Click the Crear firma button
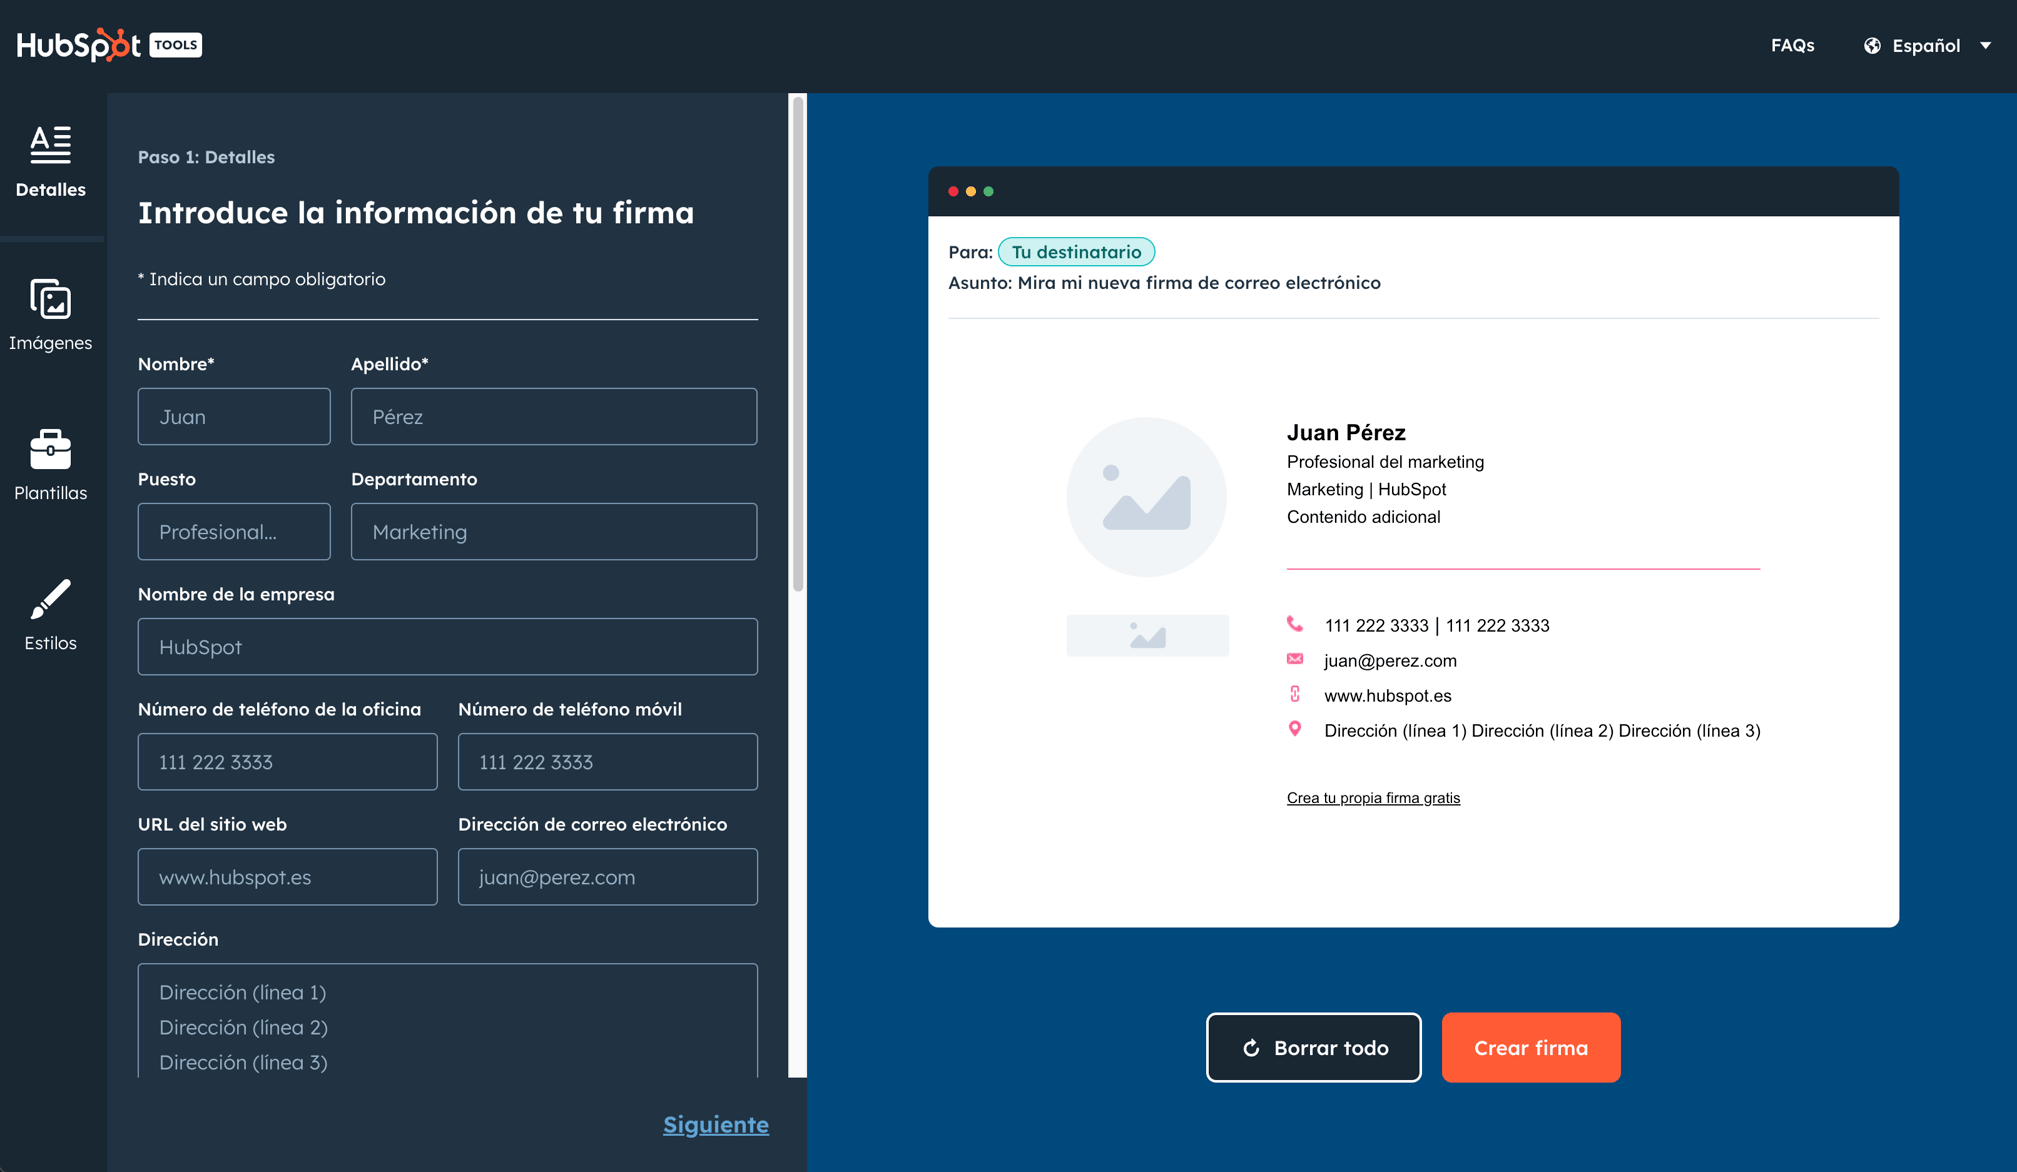The image size is (2017, 1172). click(x=1531, y=1047)
